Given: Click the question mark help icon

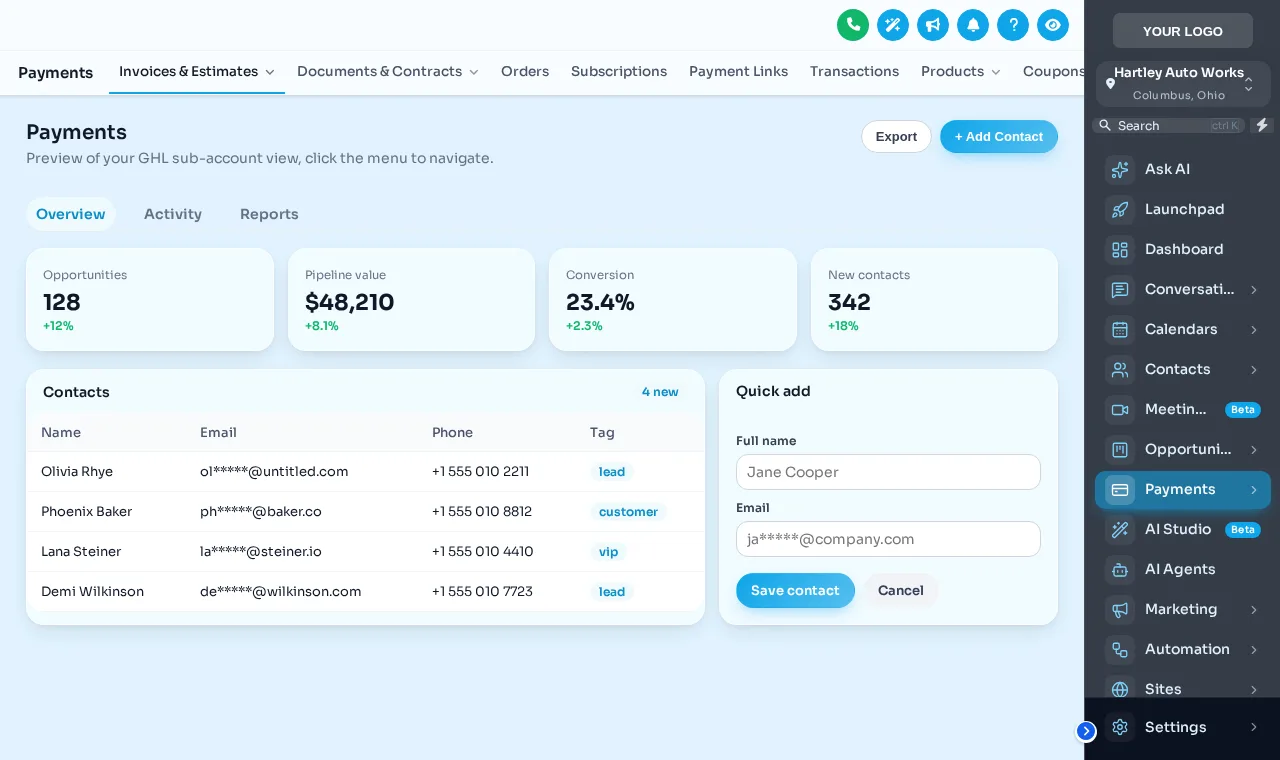Looking at the screenshot, I should coord(1013,25).
